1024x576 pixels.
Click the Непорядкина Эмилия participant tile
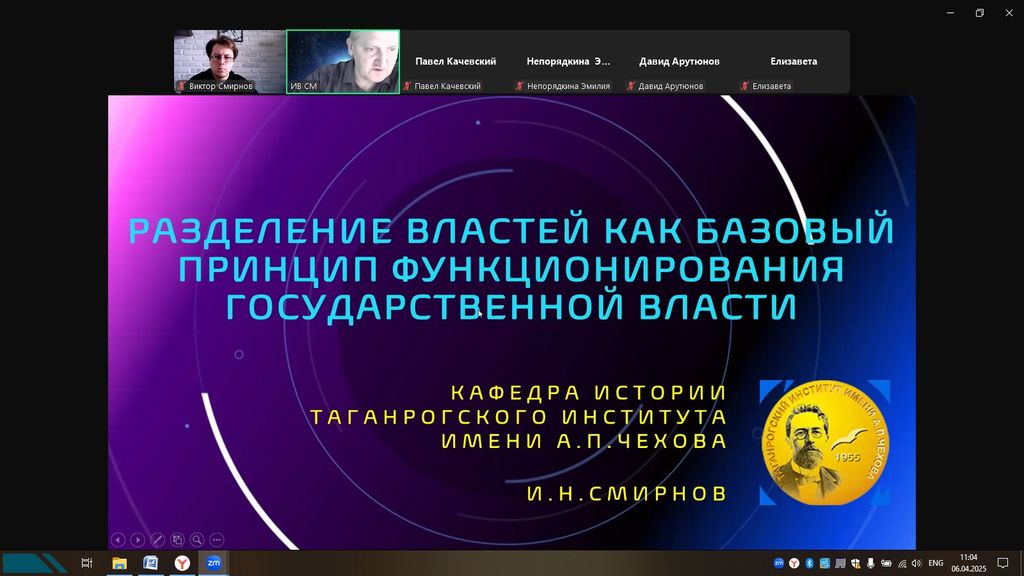[567, 61]
